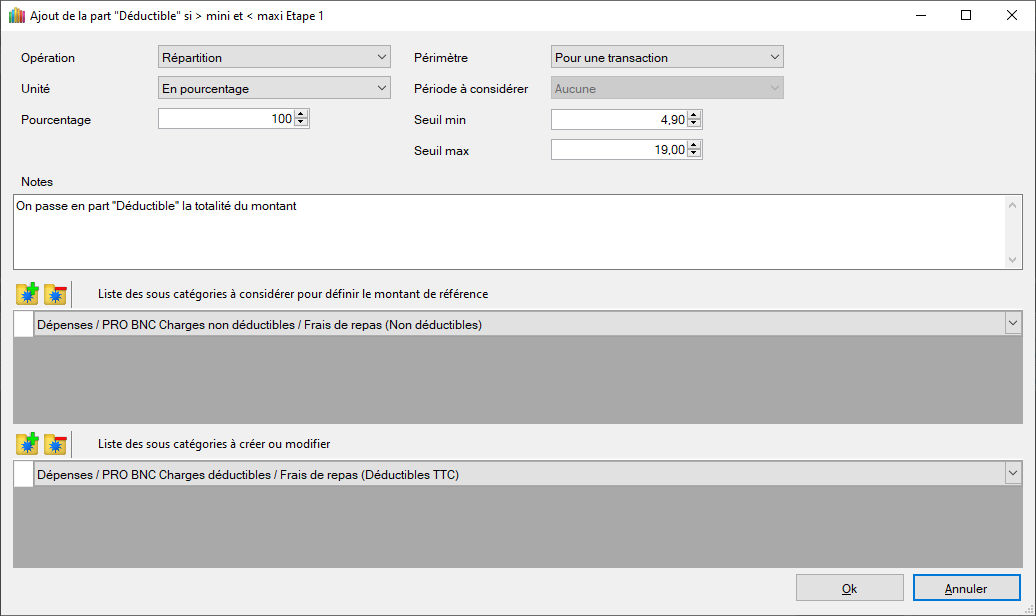1036x616 pixels.
Task: Select the row header of the Déductibles TTC row
Action: (23, 474)
